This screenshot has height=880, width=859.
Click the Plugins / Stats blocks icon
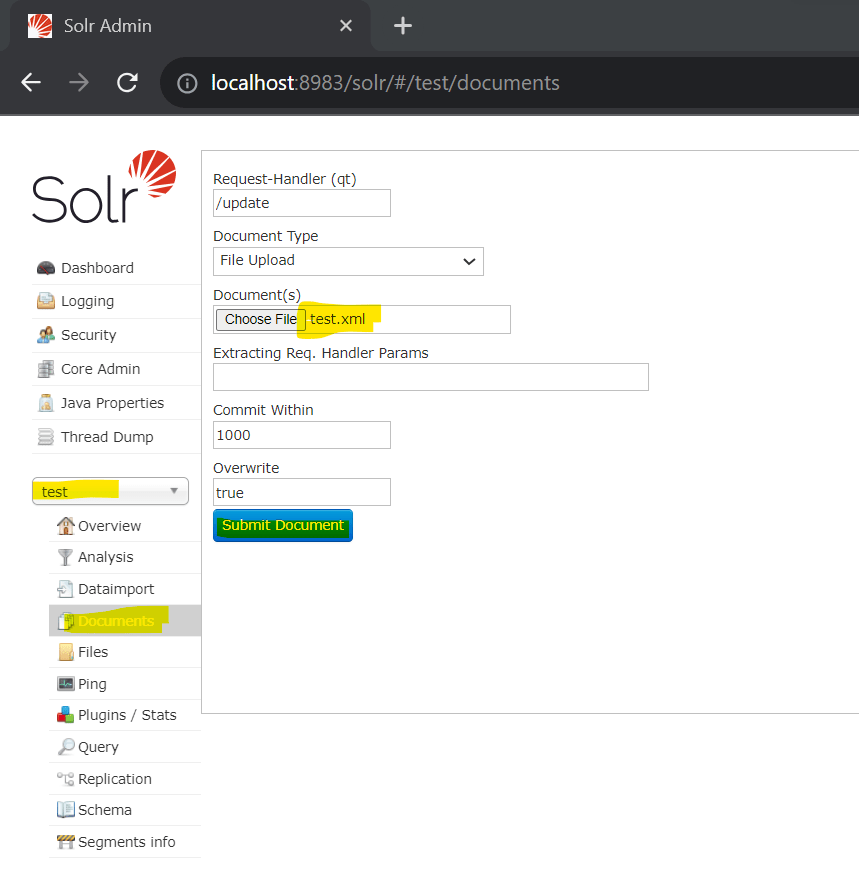[66, 715]
